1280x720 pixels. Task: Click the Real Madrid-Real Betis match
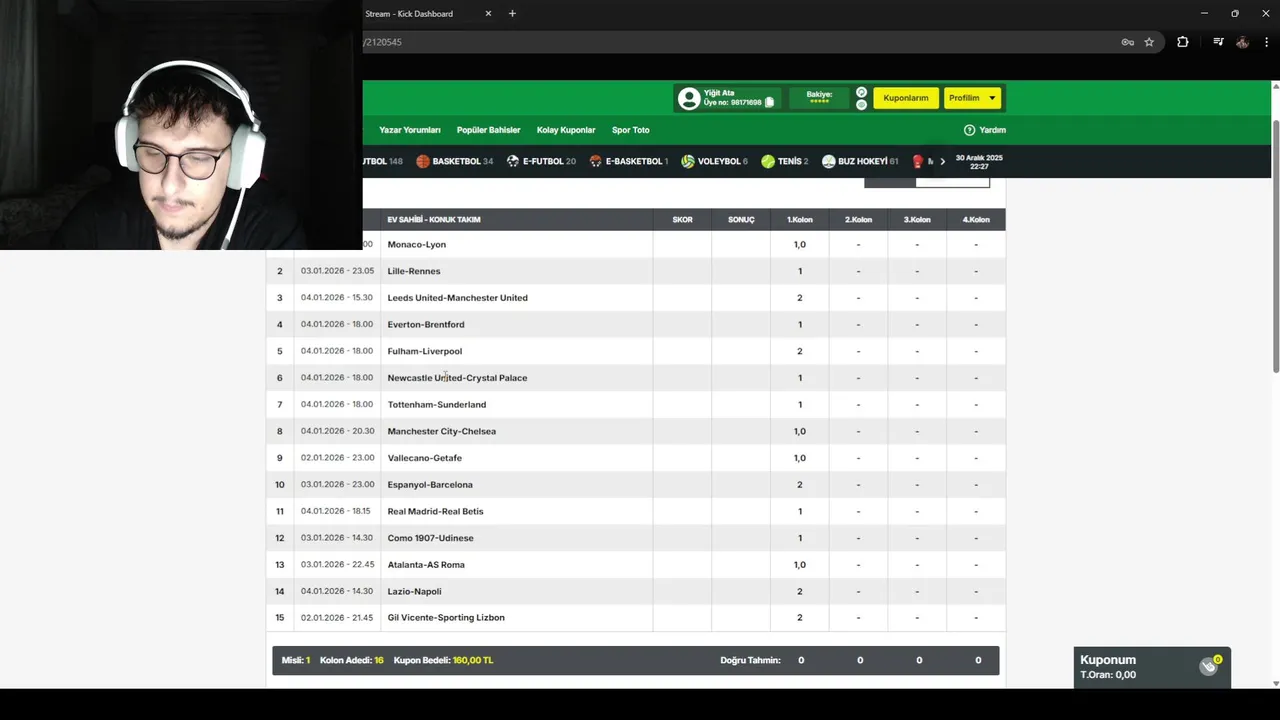pos(435,511)
